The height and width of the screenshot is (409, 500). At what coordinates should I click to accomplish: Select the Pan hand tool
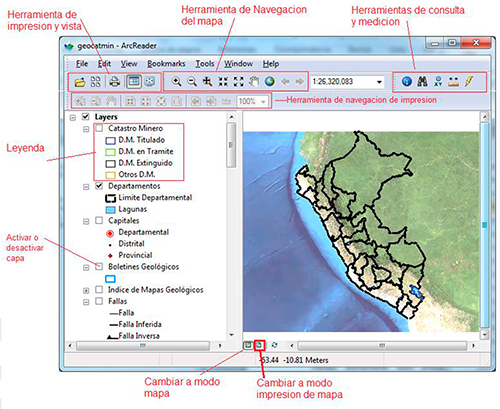coord(254,81)
